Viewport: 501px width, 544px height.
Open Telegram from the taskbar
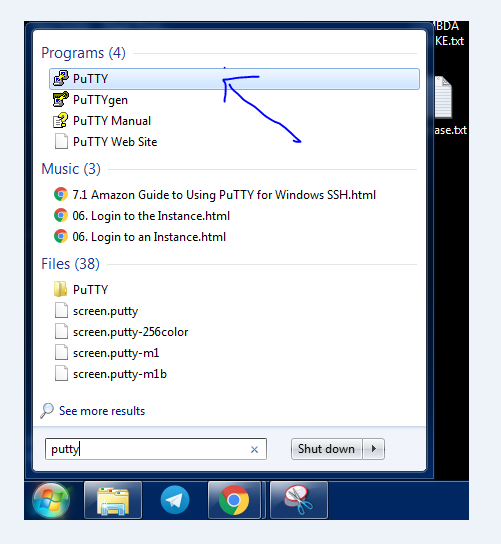(175, 500)
